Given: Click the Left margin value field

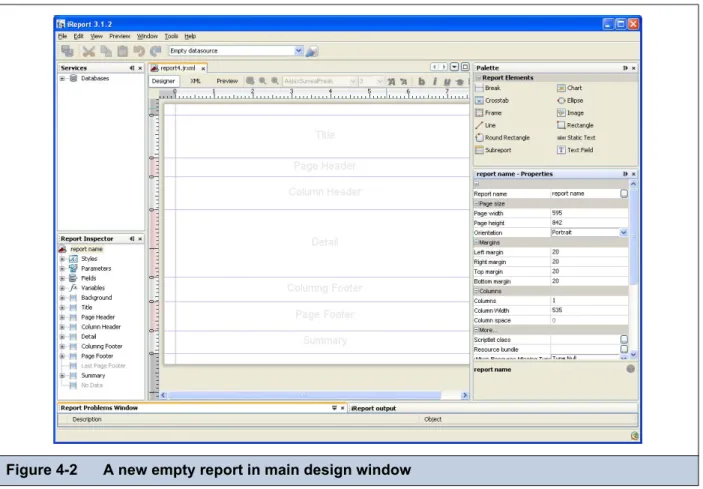Looking at the screenshot, I should (x=589, y=252).
